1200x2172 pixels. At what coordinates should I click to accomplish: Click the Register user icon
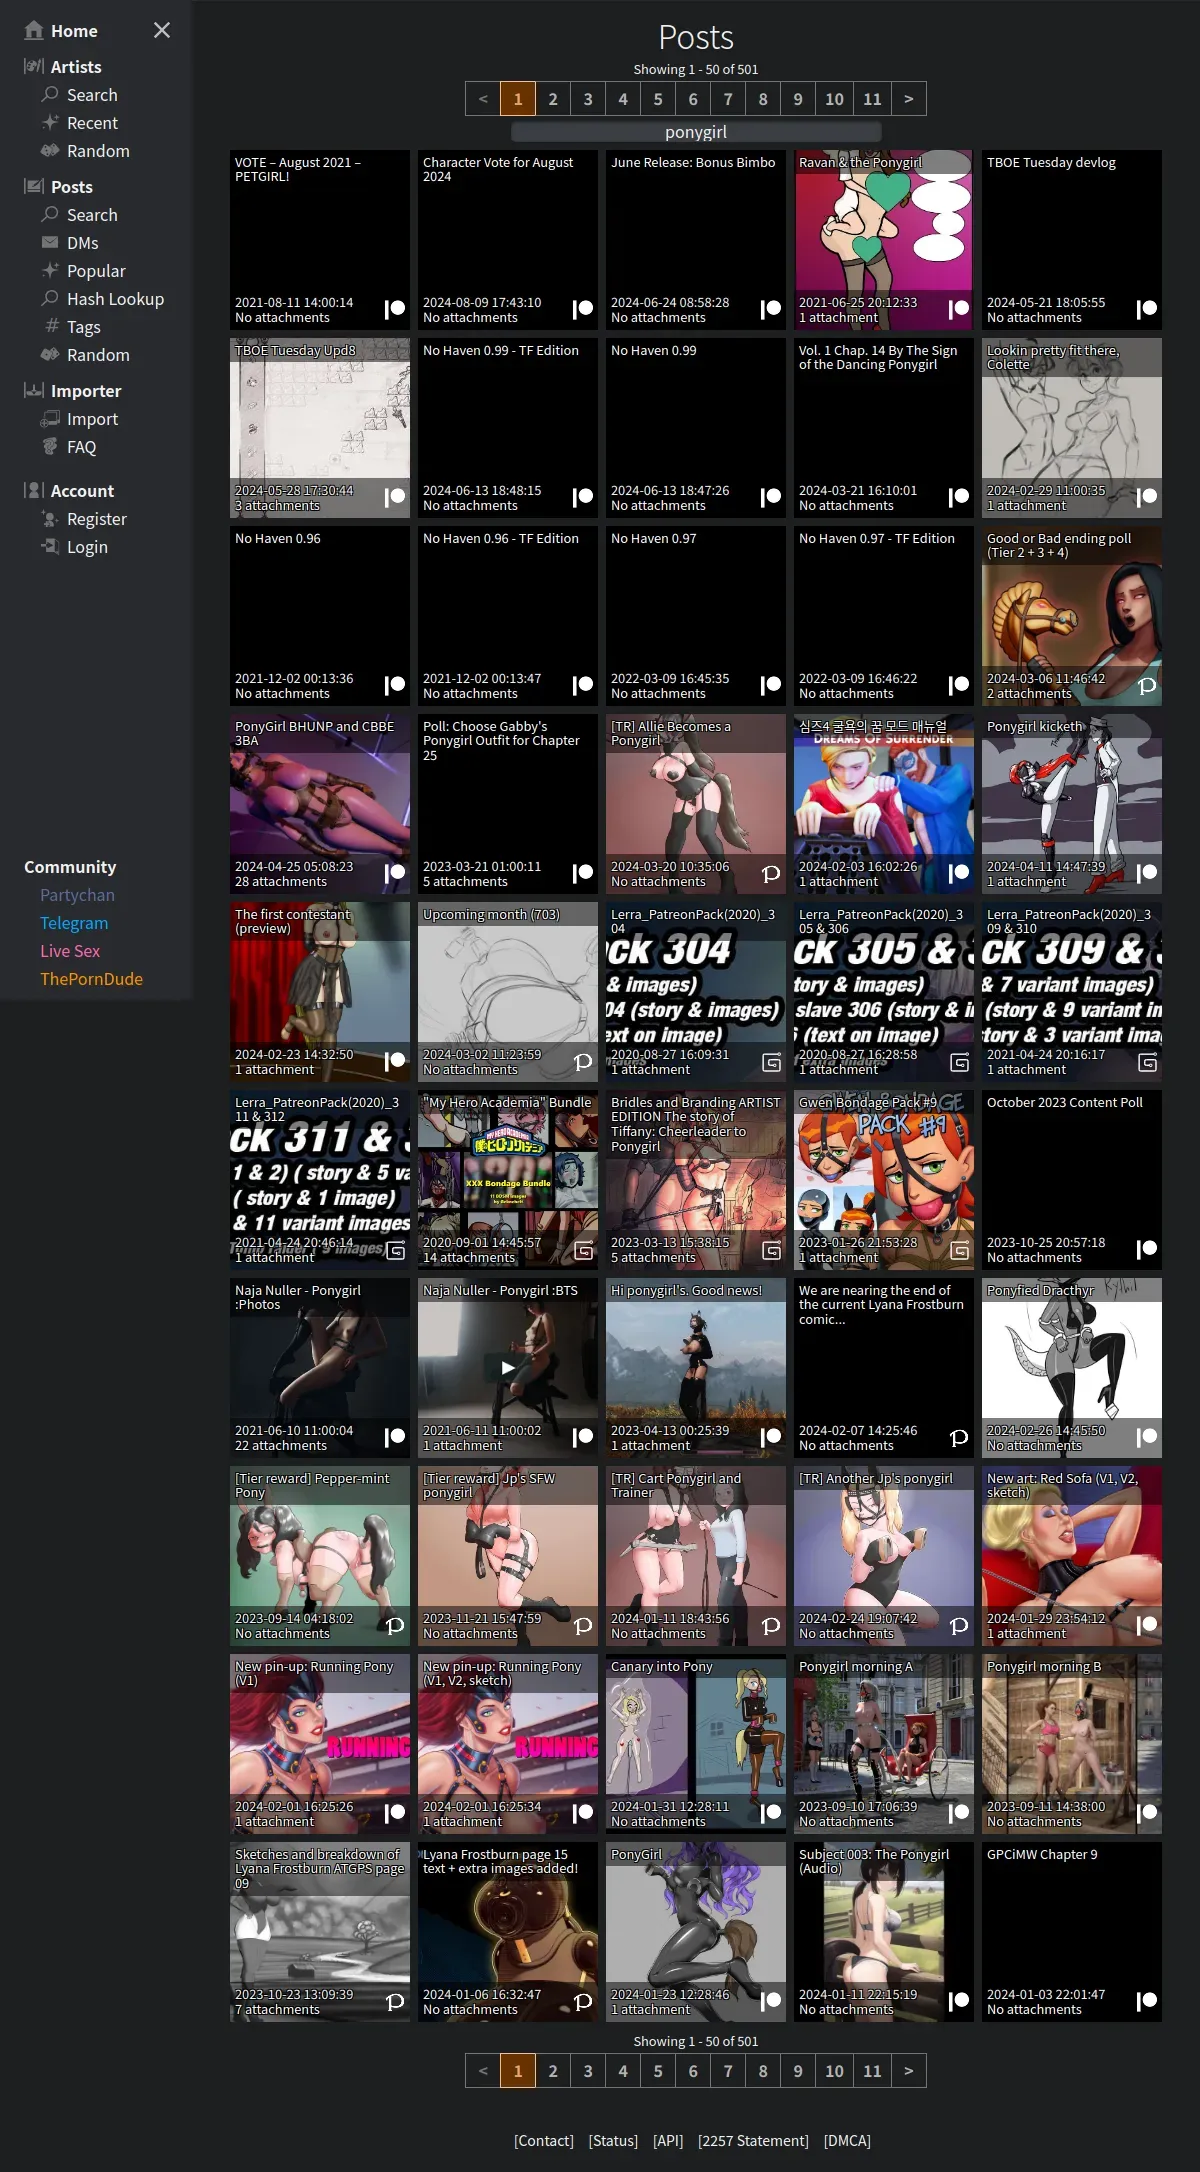coord(50,519)
